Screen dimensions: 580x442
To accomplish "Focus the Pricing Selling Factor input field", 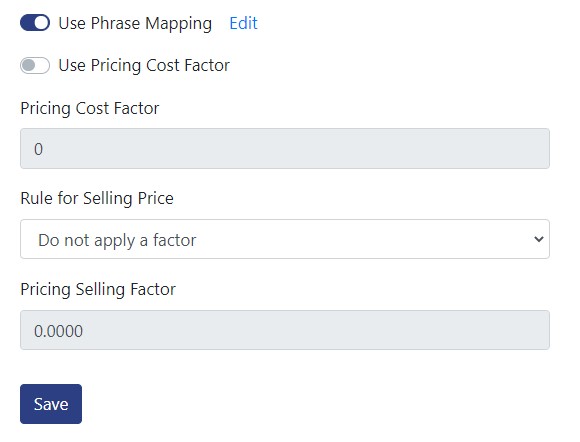I will (x=285, y=330).
